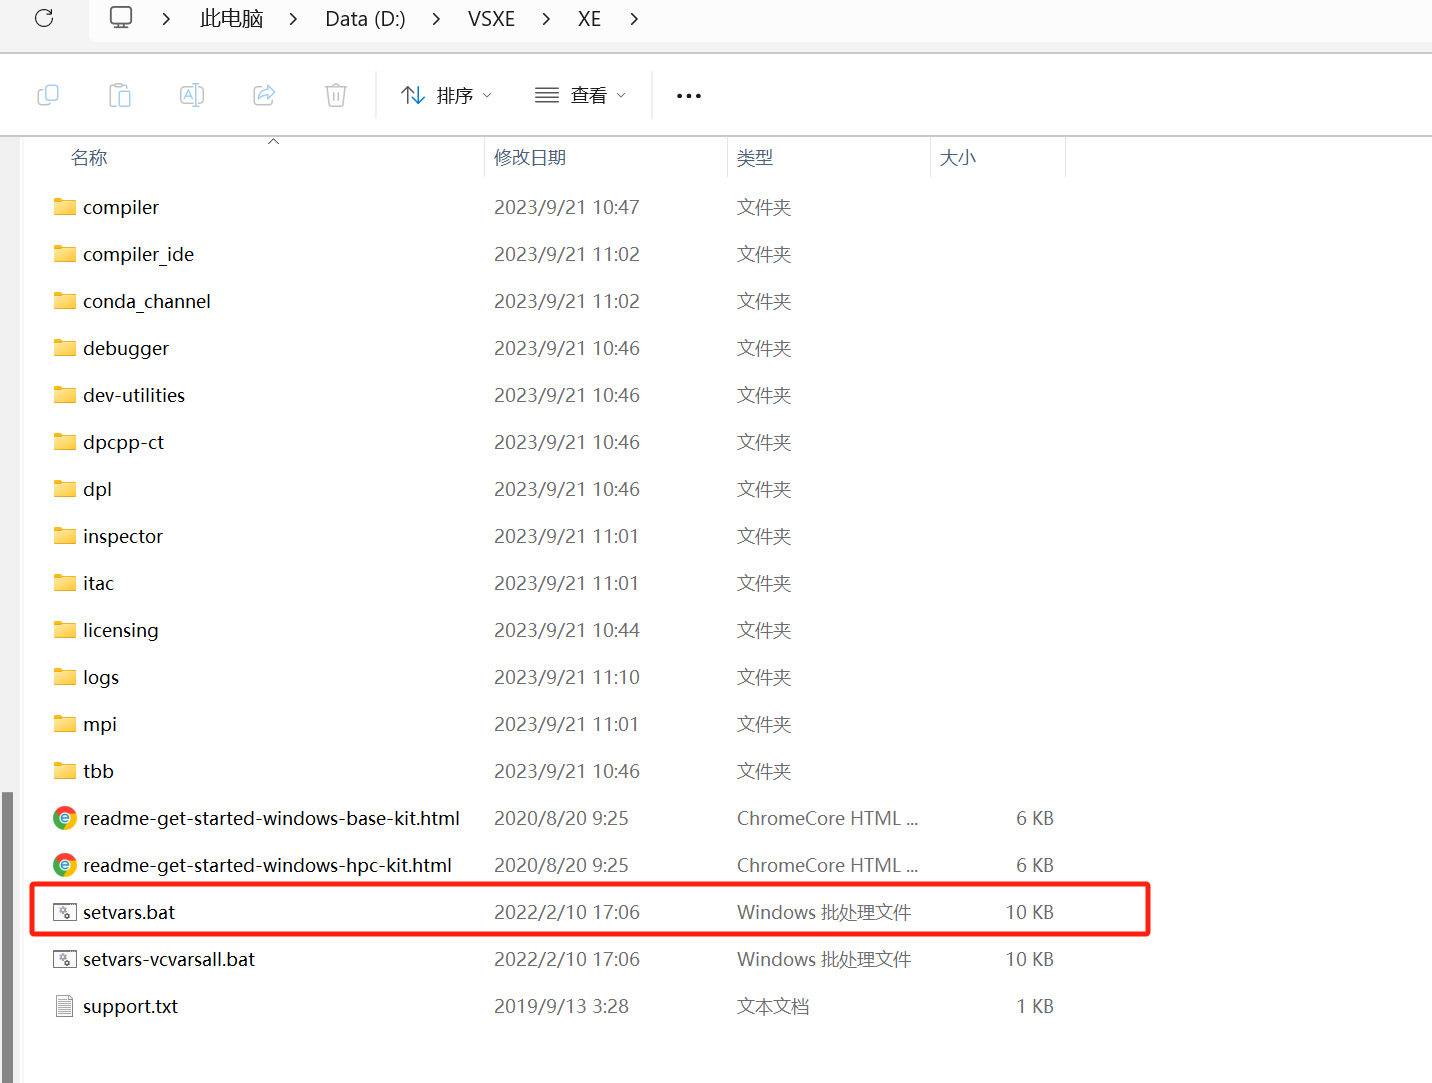Open the 排序 sorting dropdown
Screen dimensions: 1432x1083
point(446,94)
